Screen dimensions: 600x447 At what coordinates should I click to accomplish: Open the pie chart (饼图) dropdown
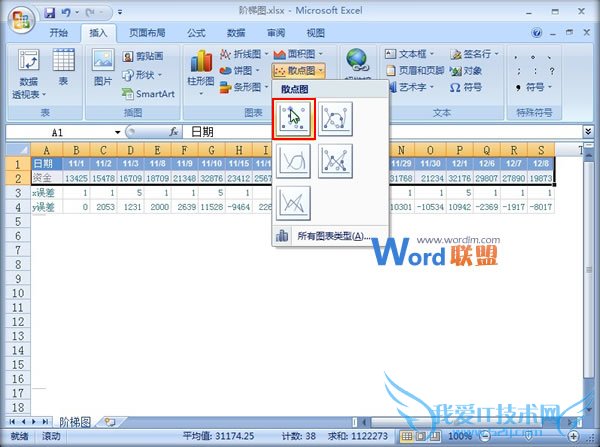[x=240, y=70]
